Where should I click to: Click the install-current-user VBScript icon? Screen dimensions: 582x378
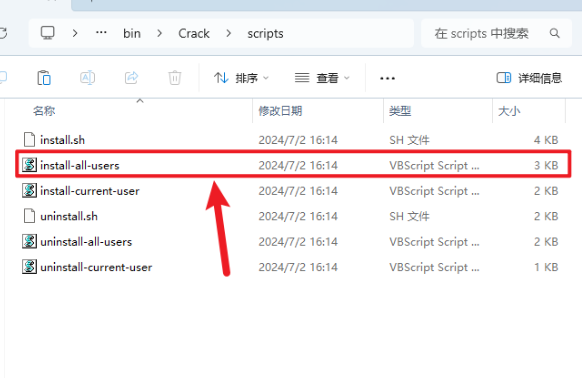point(29,190)
